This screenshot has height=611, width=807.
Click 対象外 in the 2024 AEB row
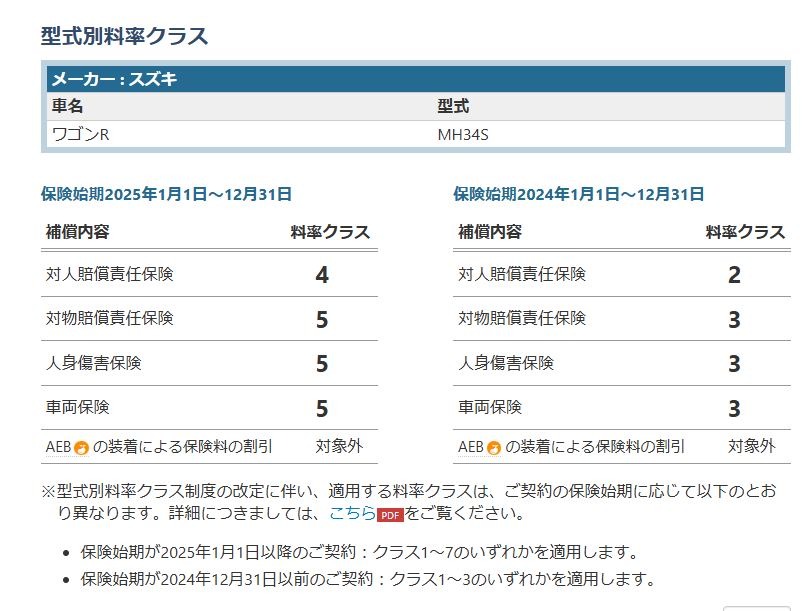751,446
